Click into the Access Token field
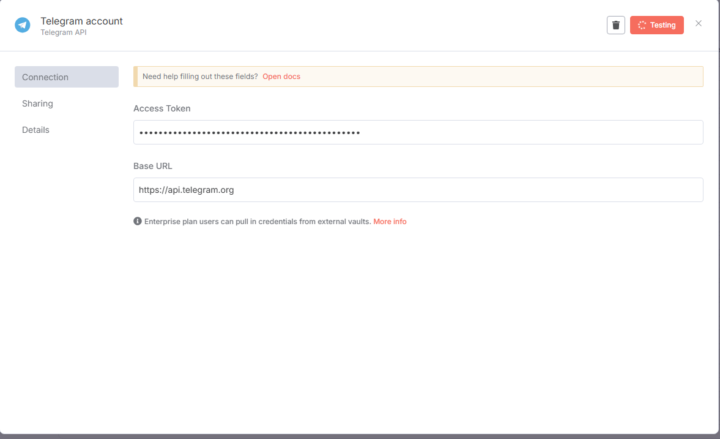Screen dimensions: 720x439 tap(418, 132)
